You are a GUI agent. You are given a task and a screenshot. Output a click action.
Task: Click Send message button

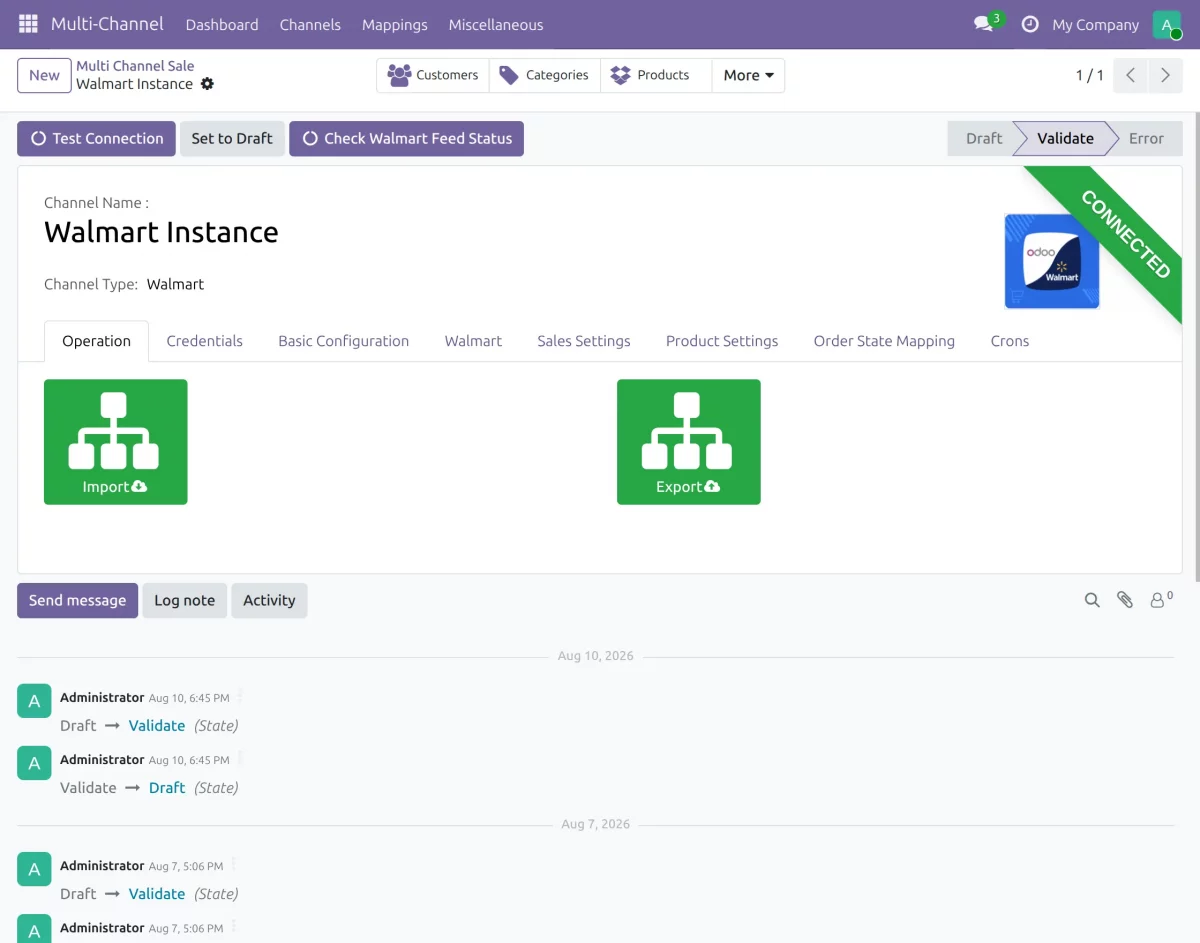tap(77, 600)
